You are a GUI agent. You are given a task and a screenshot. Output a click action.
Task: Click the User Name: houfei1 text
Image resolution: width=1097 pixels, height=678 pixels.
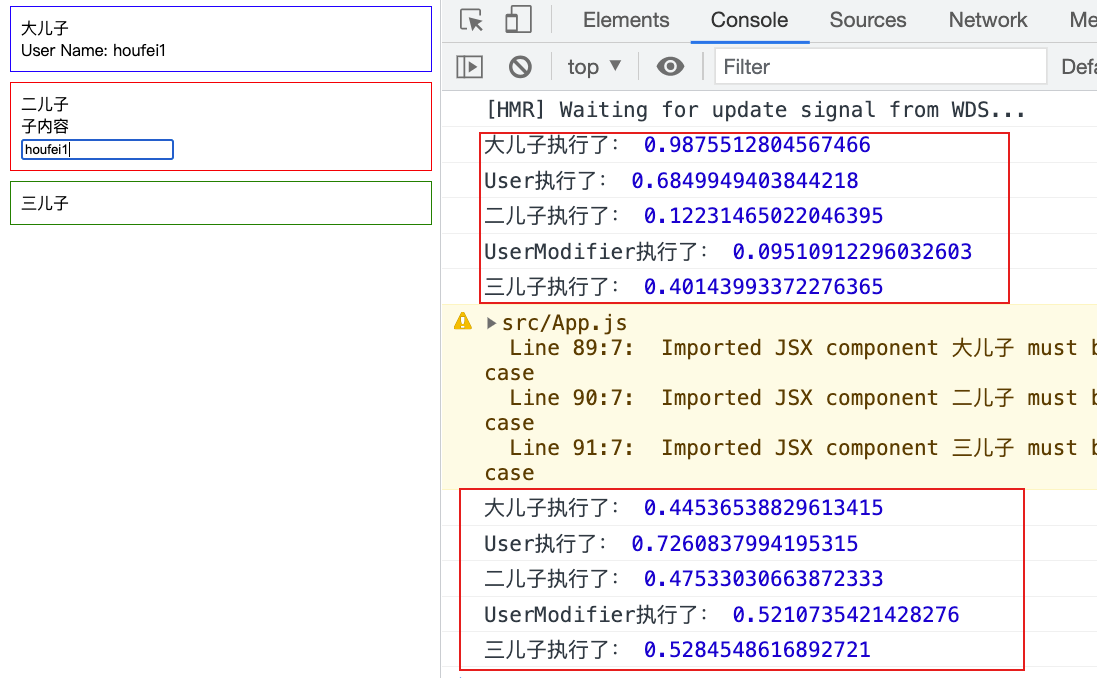pyautogui.click(x=92, y=50)
